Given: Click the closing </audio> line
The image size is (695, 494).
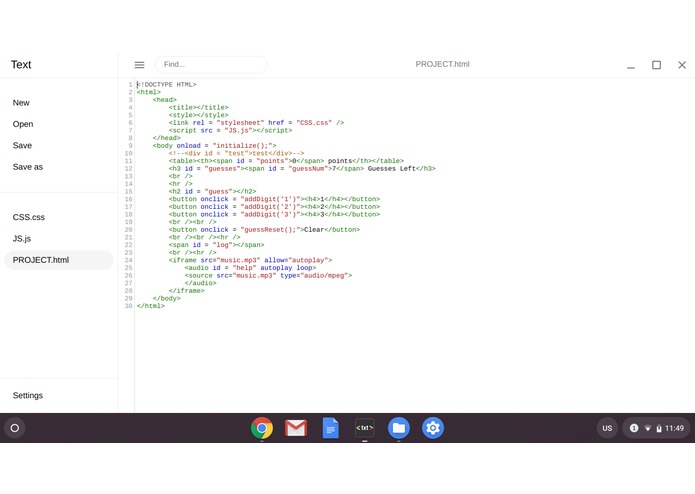Looking at the screenshot, I should [200, 283].
